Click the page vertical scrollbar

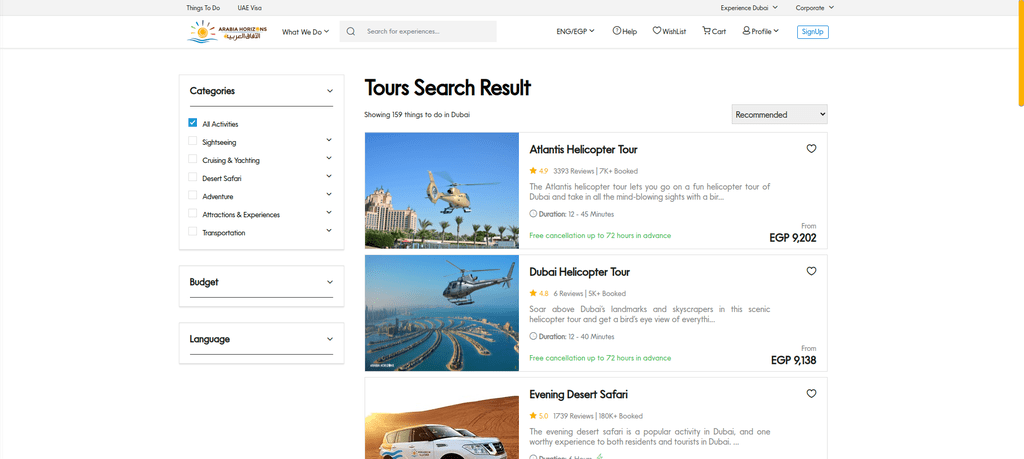pos(1021,52)
